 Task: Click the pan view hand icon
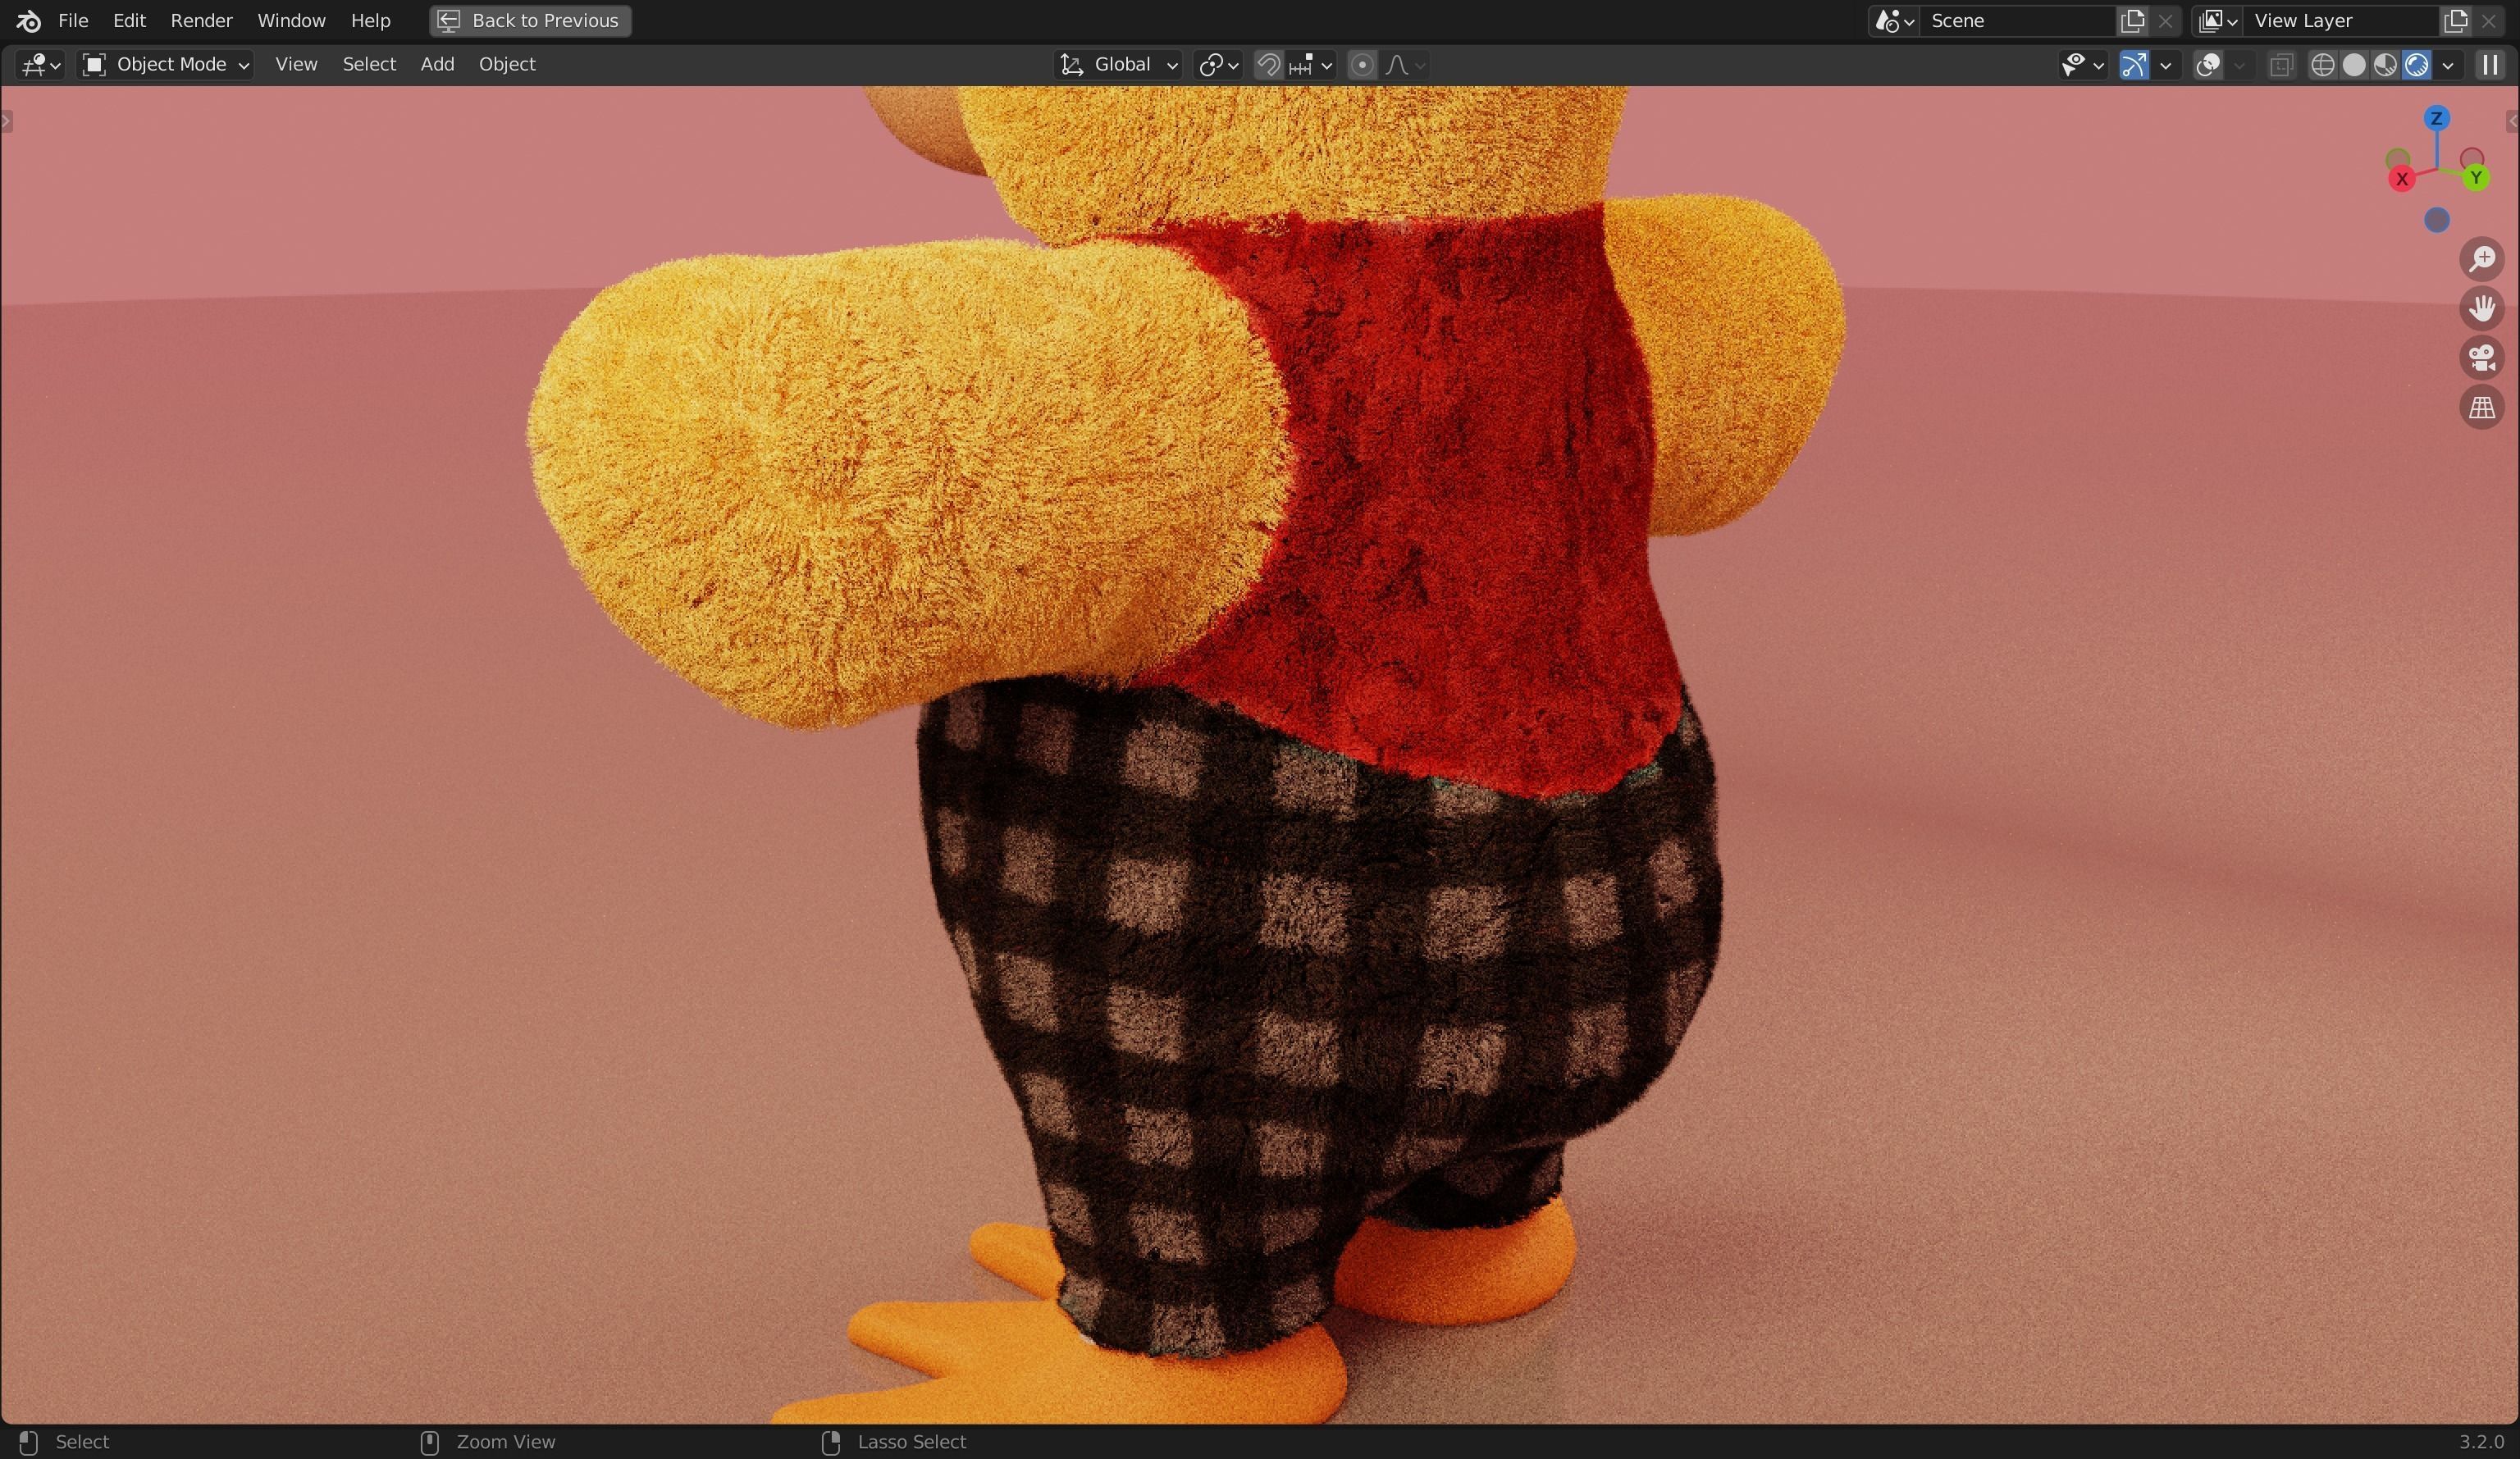pos(2481,308)
